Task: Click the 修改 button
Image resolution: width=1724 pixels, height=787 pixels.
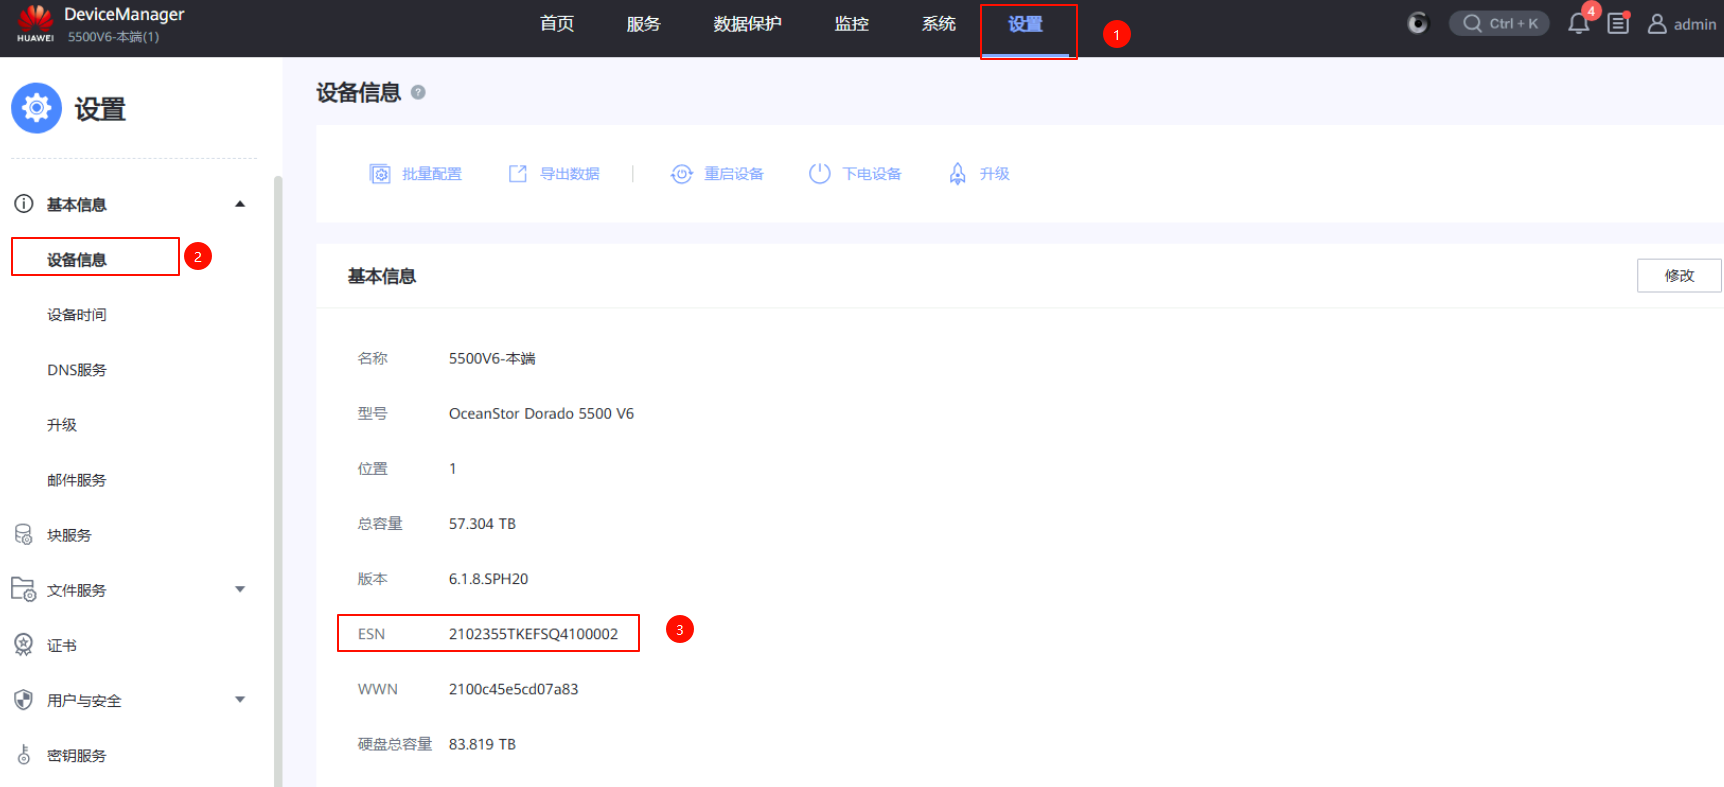Action: [1679, 276]
